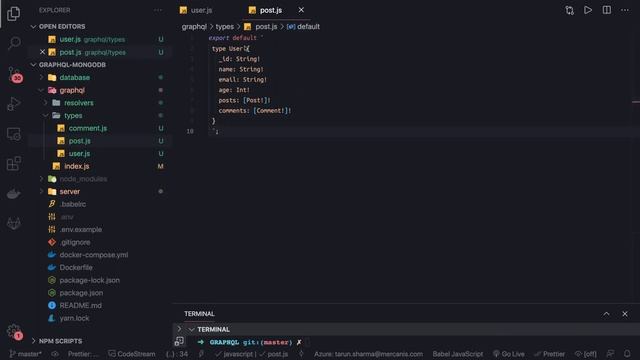This screenshot has height=360, width=640.
Task: Open the .babelrc file
Action: pos(73,204)
